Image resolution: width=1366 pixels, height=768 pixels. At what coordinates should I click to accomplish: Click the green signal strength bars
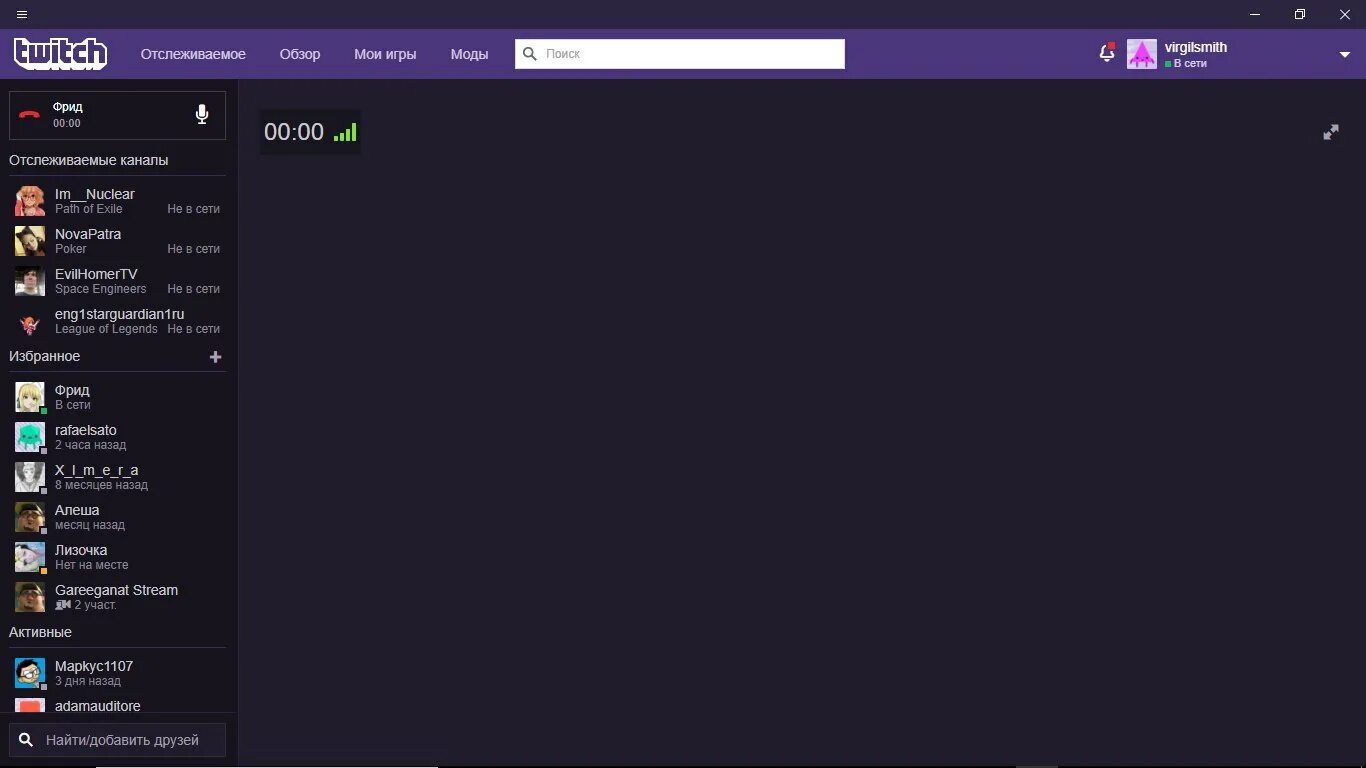(345, 132)
